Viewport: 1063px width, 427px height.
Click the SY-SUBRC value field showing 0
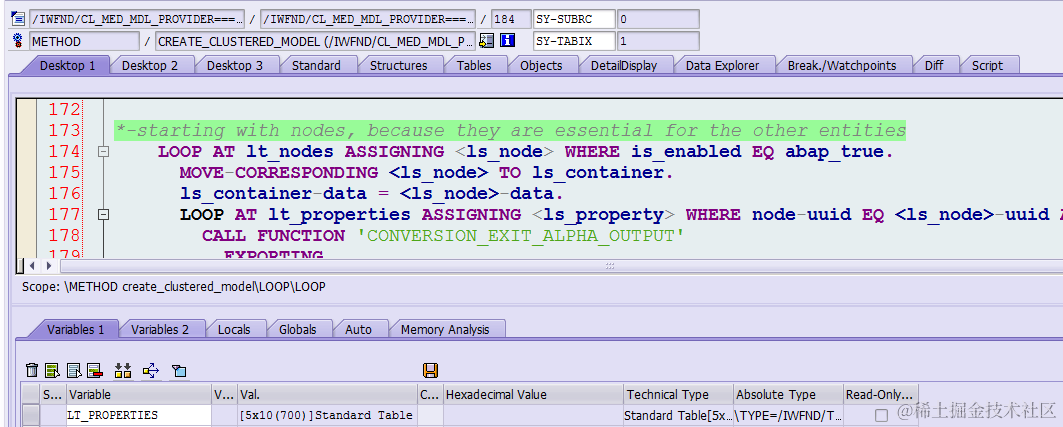tap(658, 19)
